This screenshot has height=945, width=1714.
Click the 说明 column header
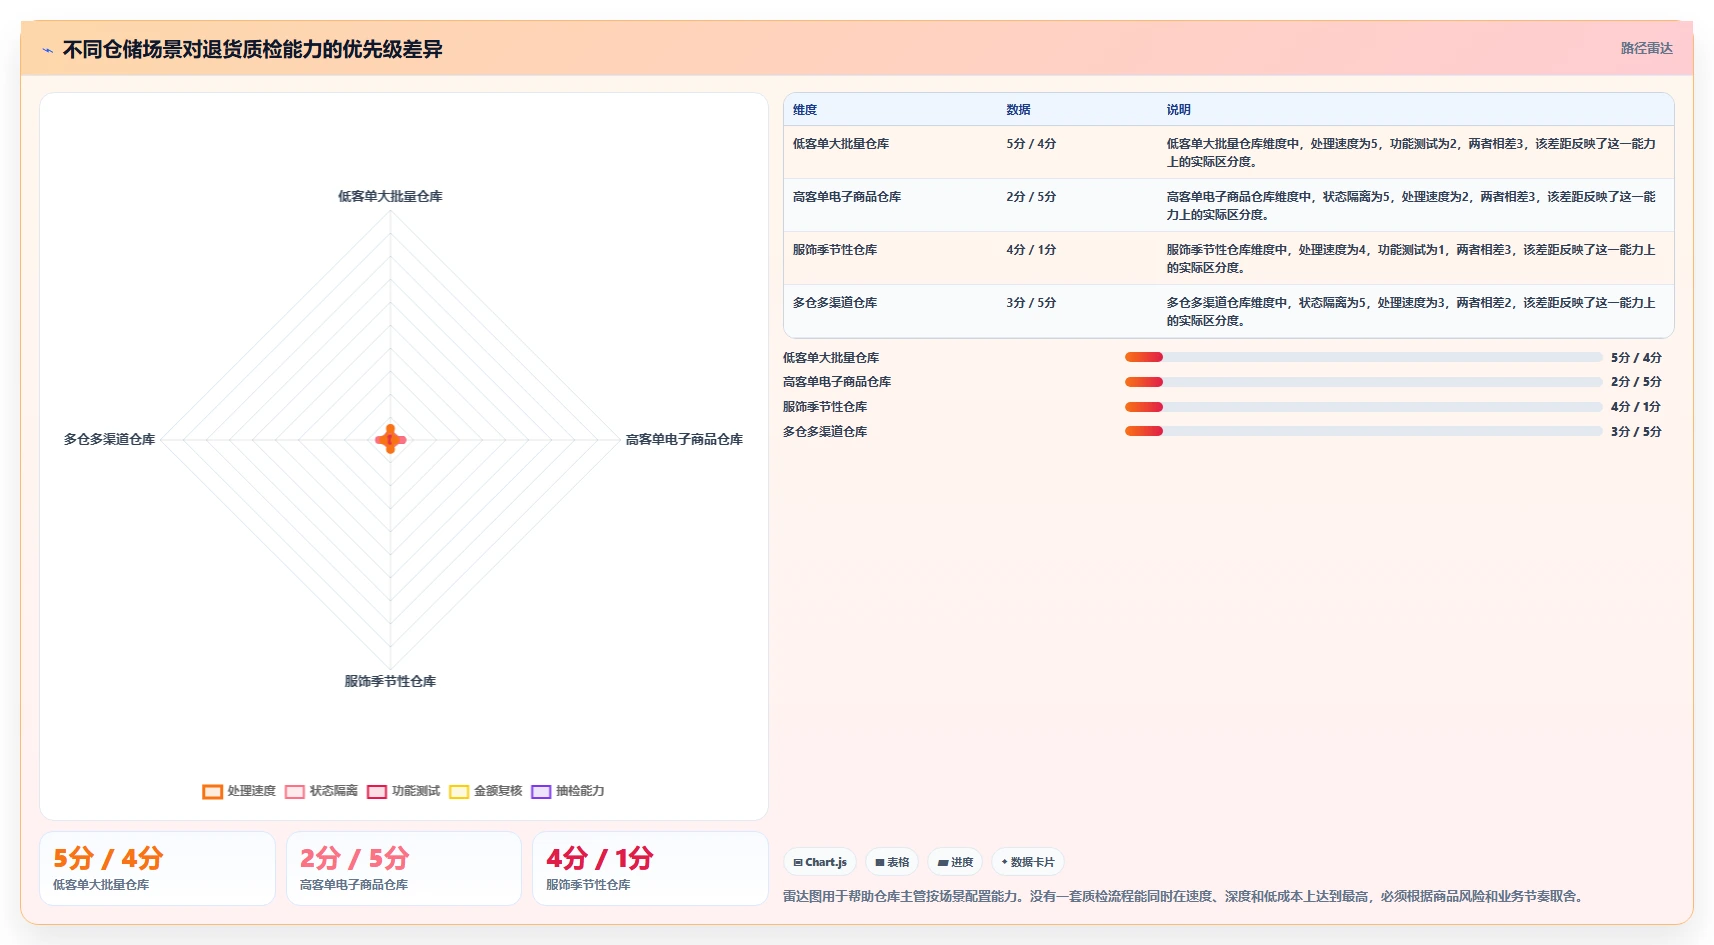(1178, 110)
